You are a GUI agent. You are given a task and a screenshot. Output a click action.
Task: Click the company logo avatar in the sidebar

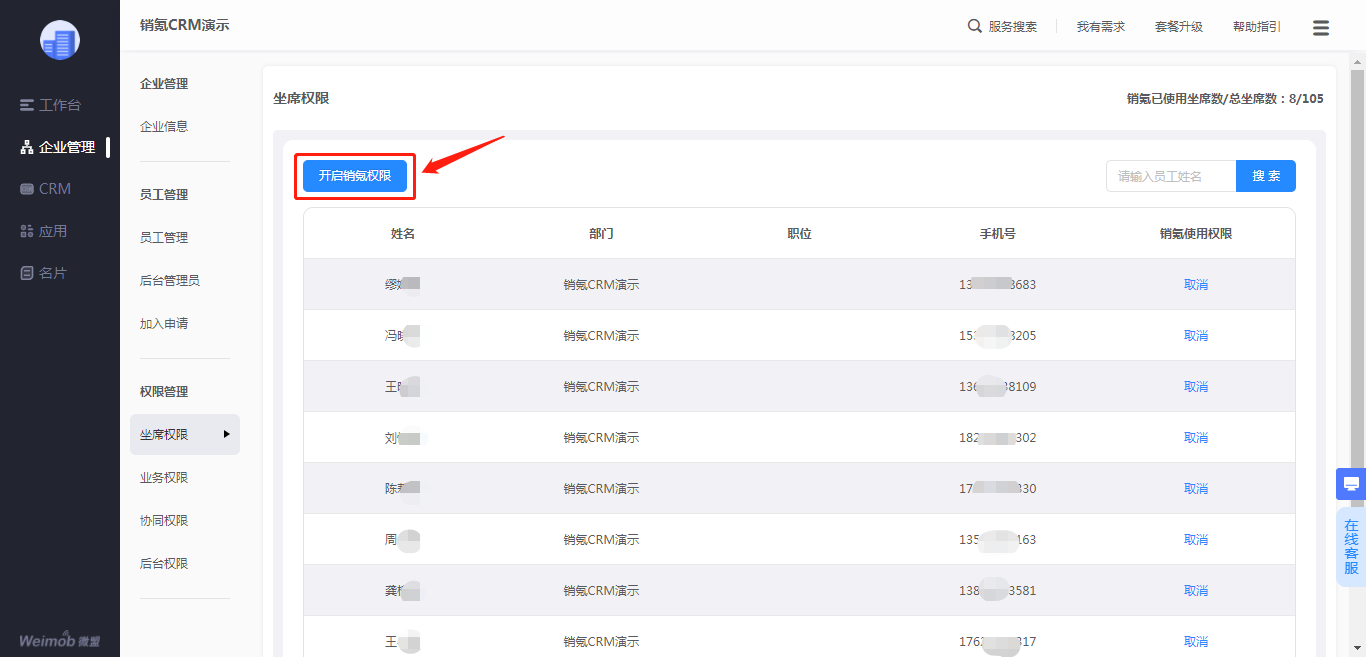[60, 40]
